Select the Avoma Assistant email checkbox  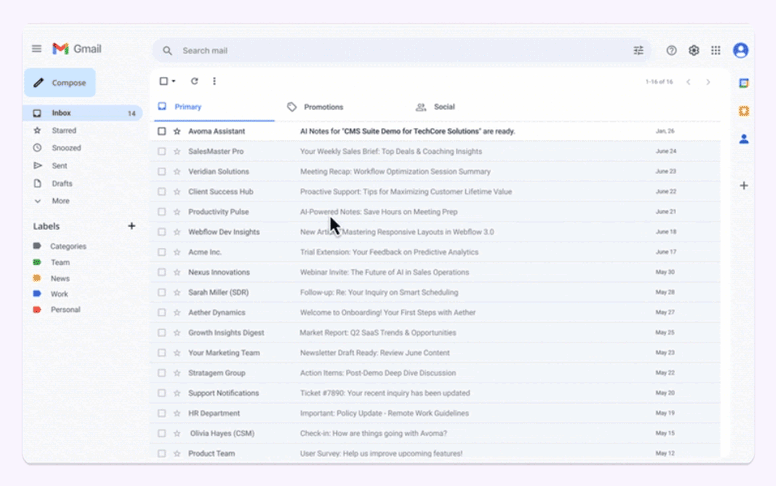coord(162,131)
